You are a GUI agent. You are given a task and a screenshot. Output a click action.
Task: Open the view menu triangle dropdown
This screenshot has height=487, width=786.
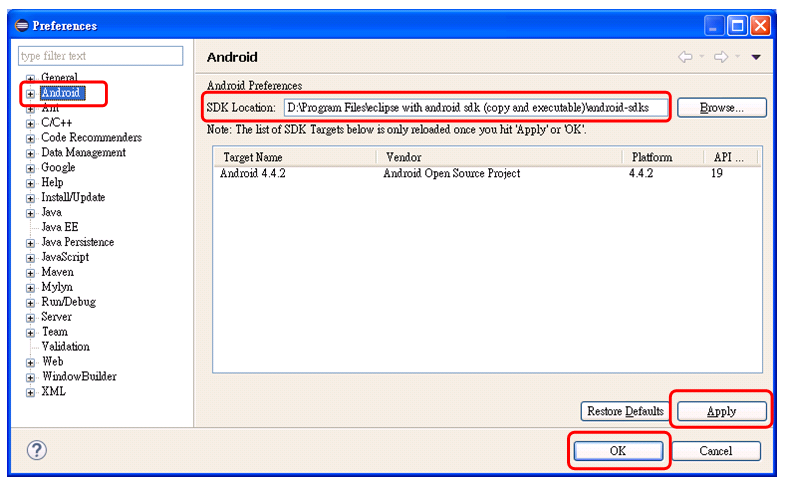point(756,57)
